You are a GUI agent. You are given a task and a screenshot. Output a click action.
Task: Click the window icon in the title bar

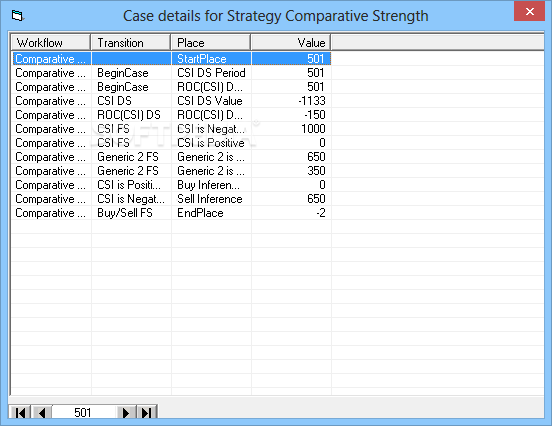17,16
